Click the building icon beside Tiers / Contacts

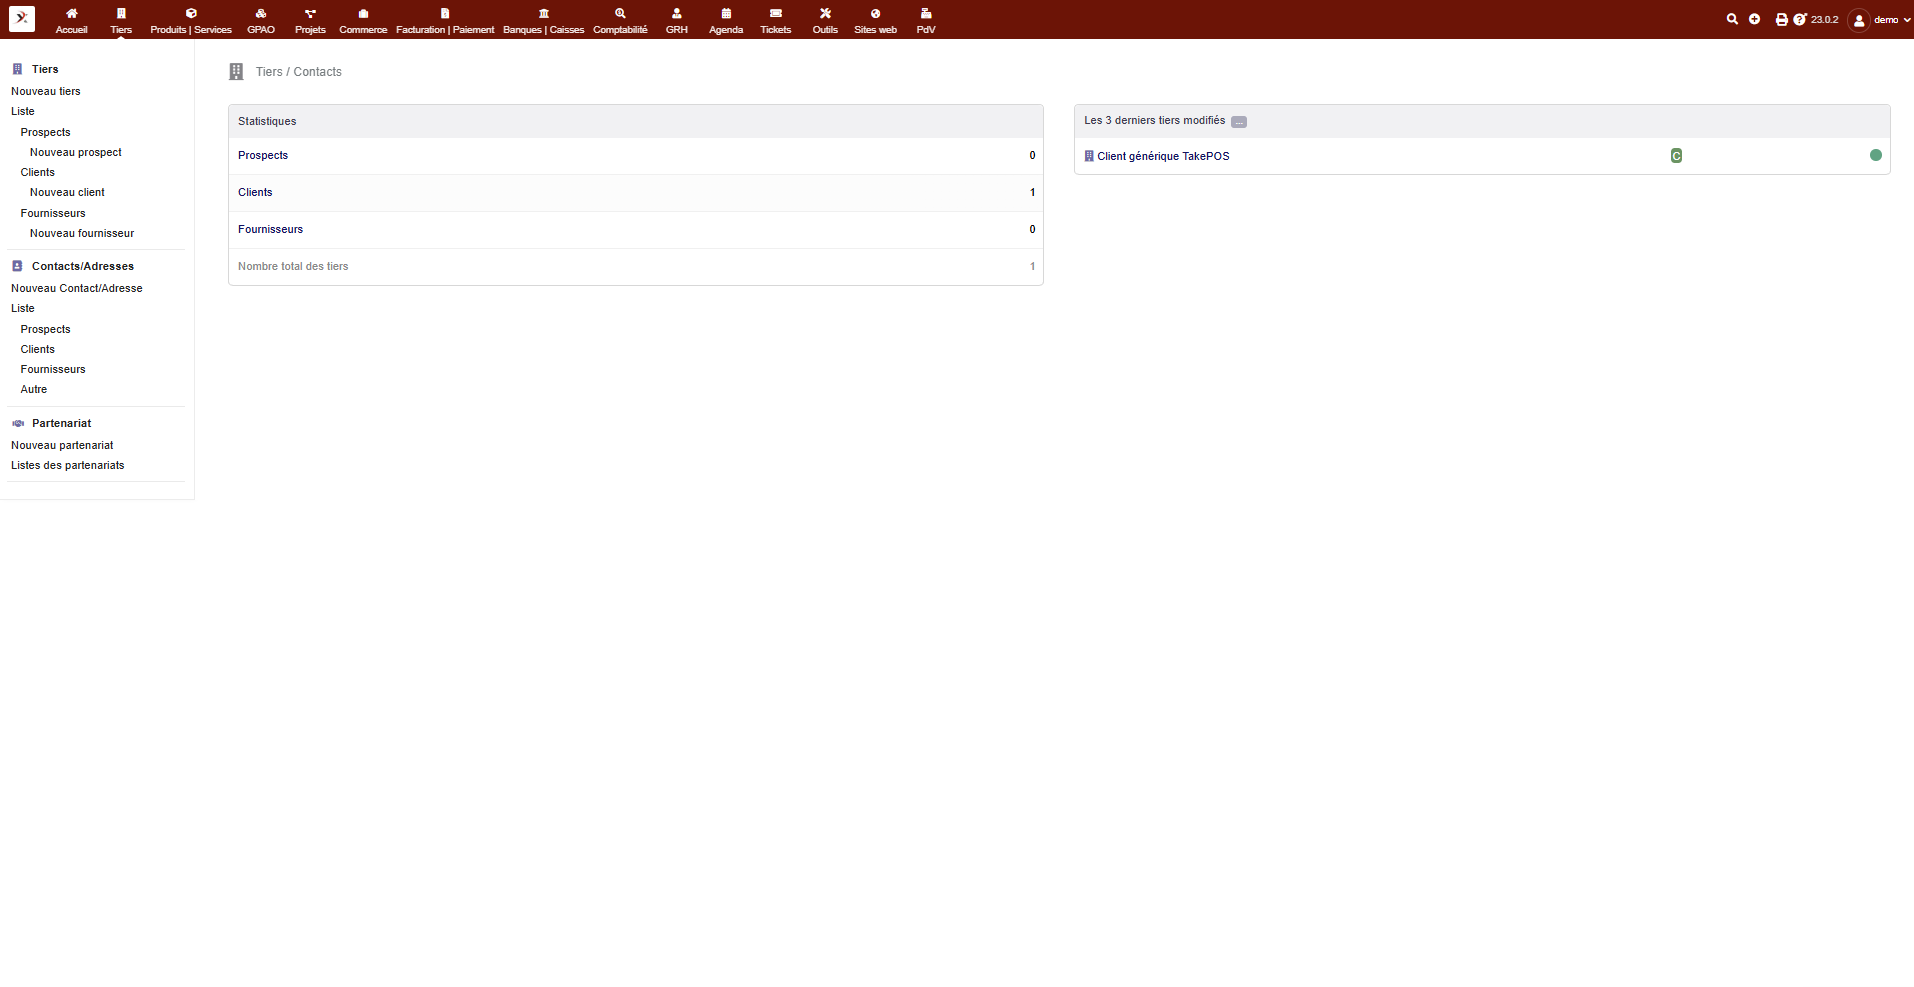tap(236, 72)
